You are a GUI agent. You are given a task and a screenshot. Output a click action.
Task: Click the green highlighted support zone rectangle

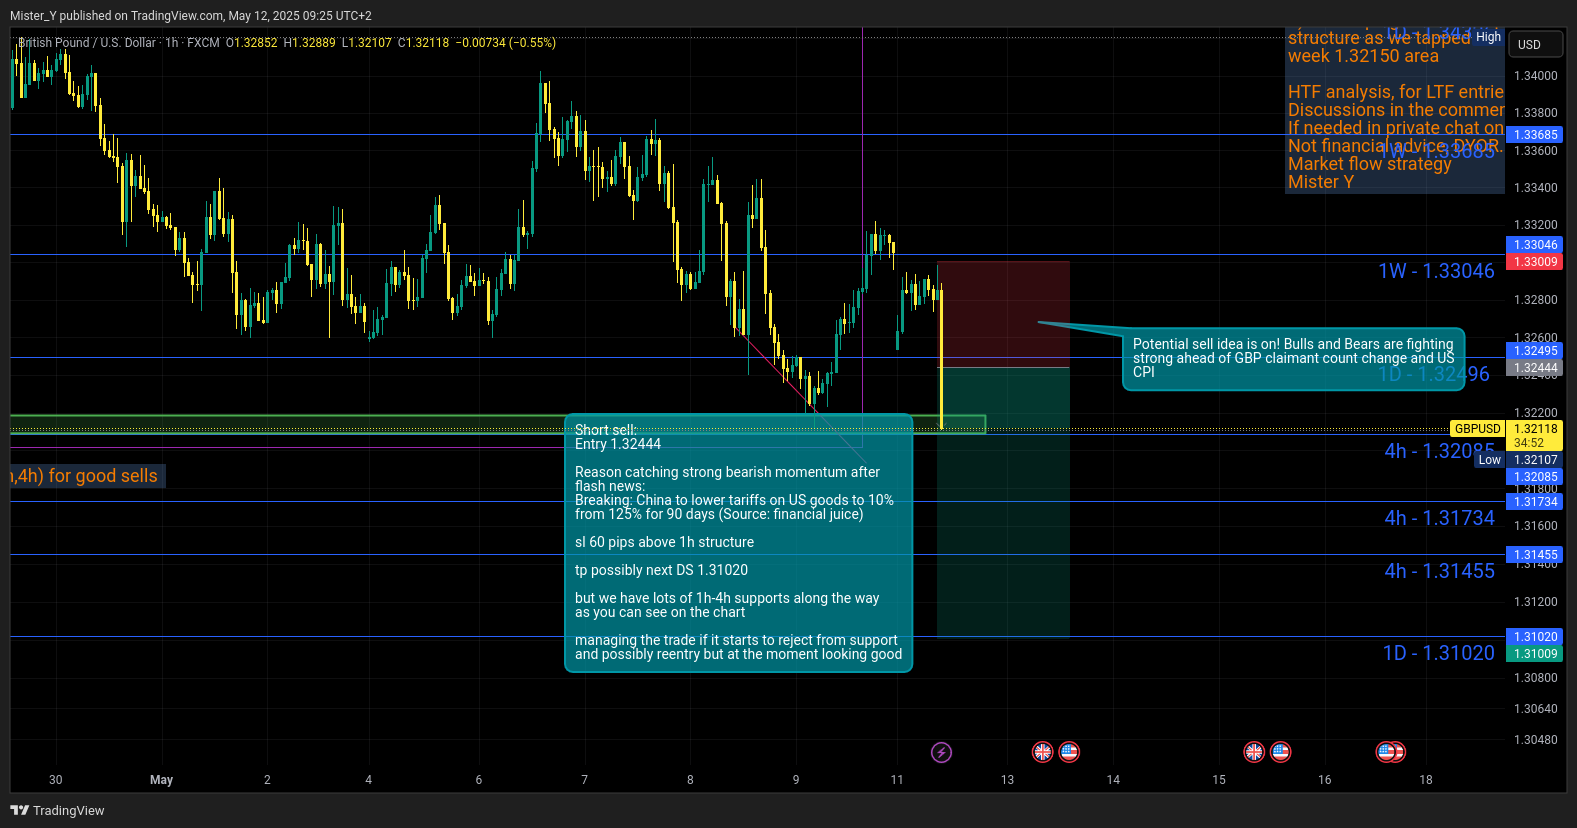tap(497, 425)
